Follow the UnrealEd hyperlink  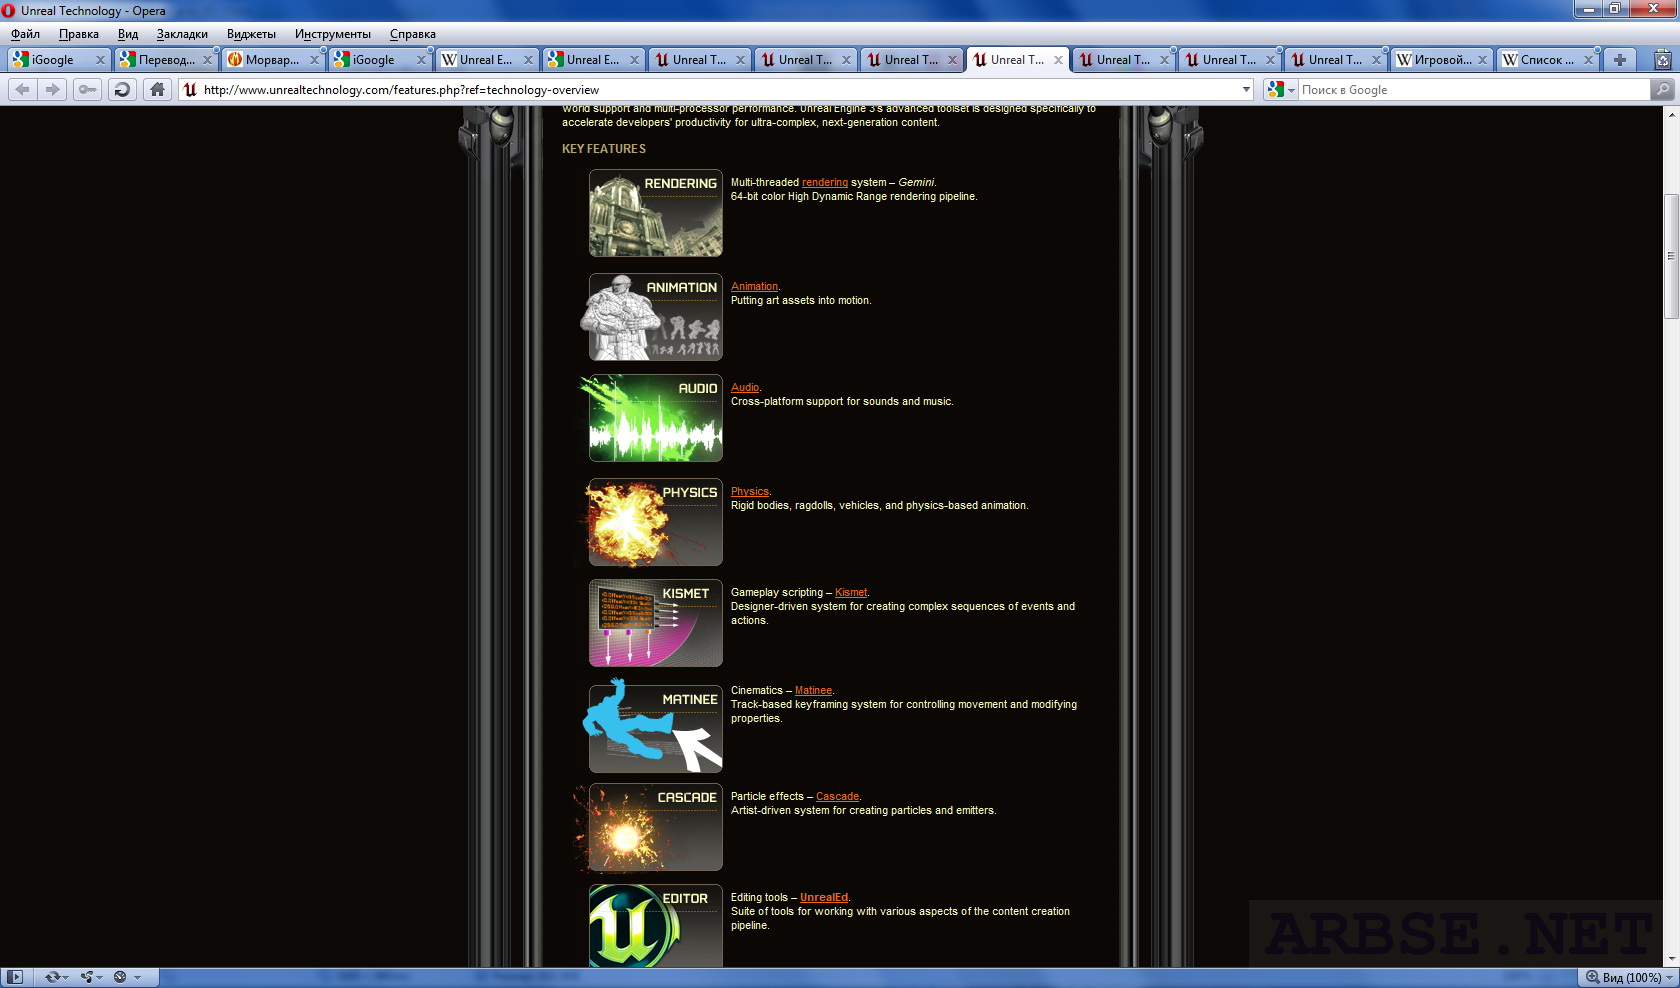(x=824, y=897)
